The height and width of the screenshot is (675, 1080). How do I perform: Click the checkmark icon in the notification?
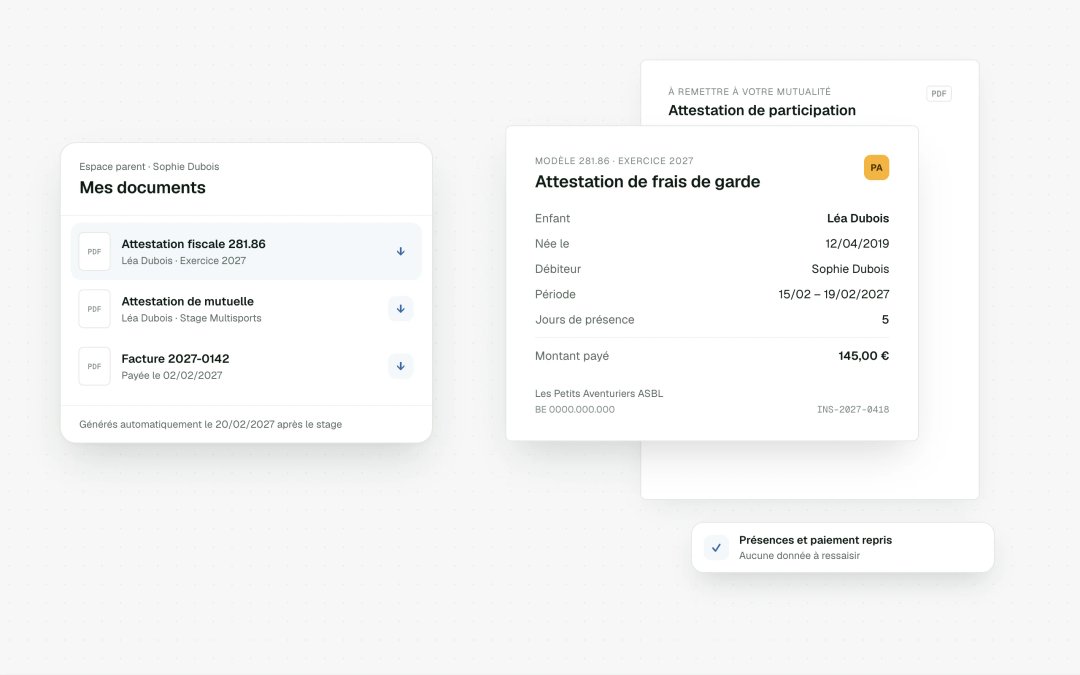(716, 548)
